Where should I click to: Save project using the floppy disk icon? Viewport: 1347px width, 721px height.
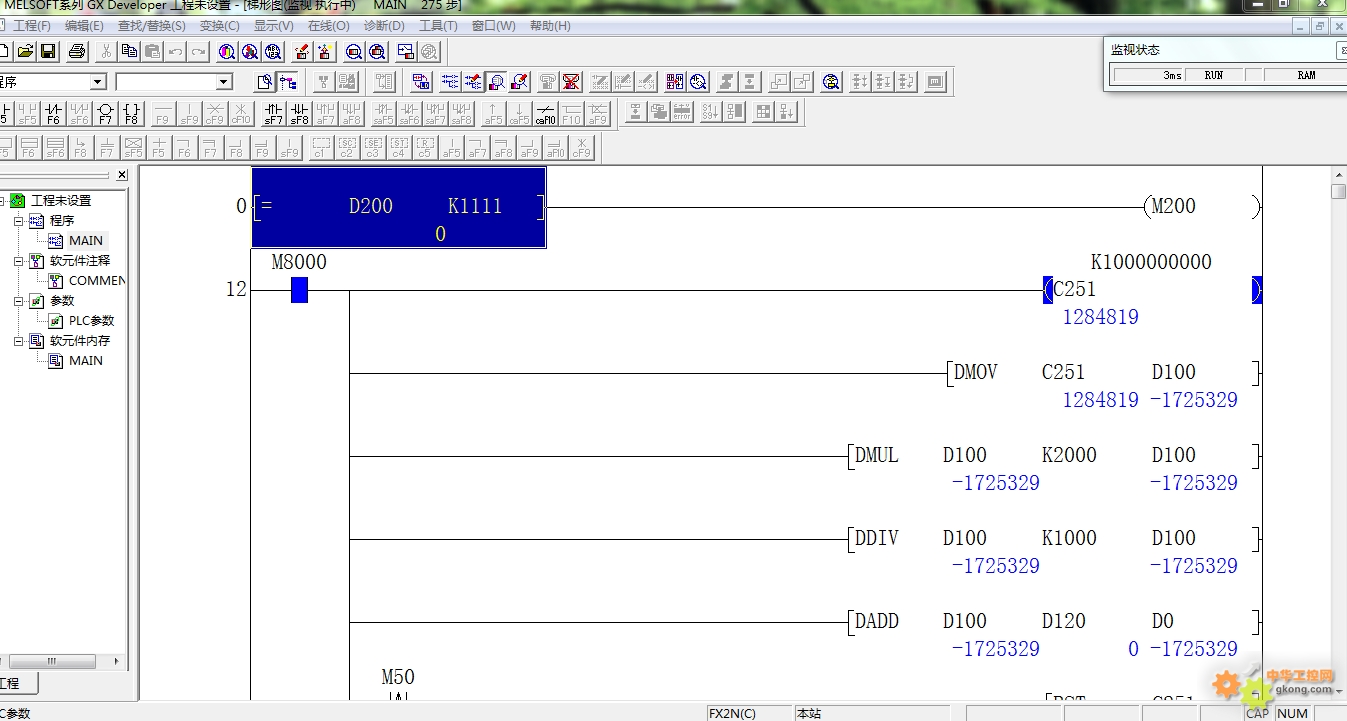pyautogui.click(x=48, y=51)
